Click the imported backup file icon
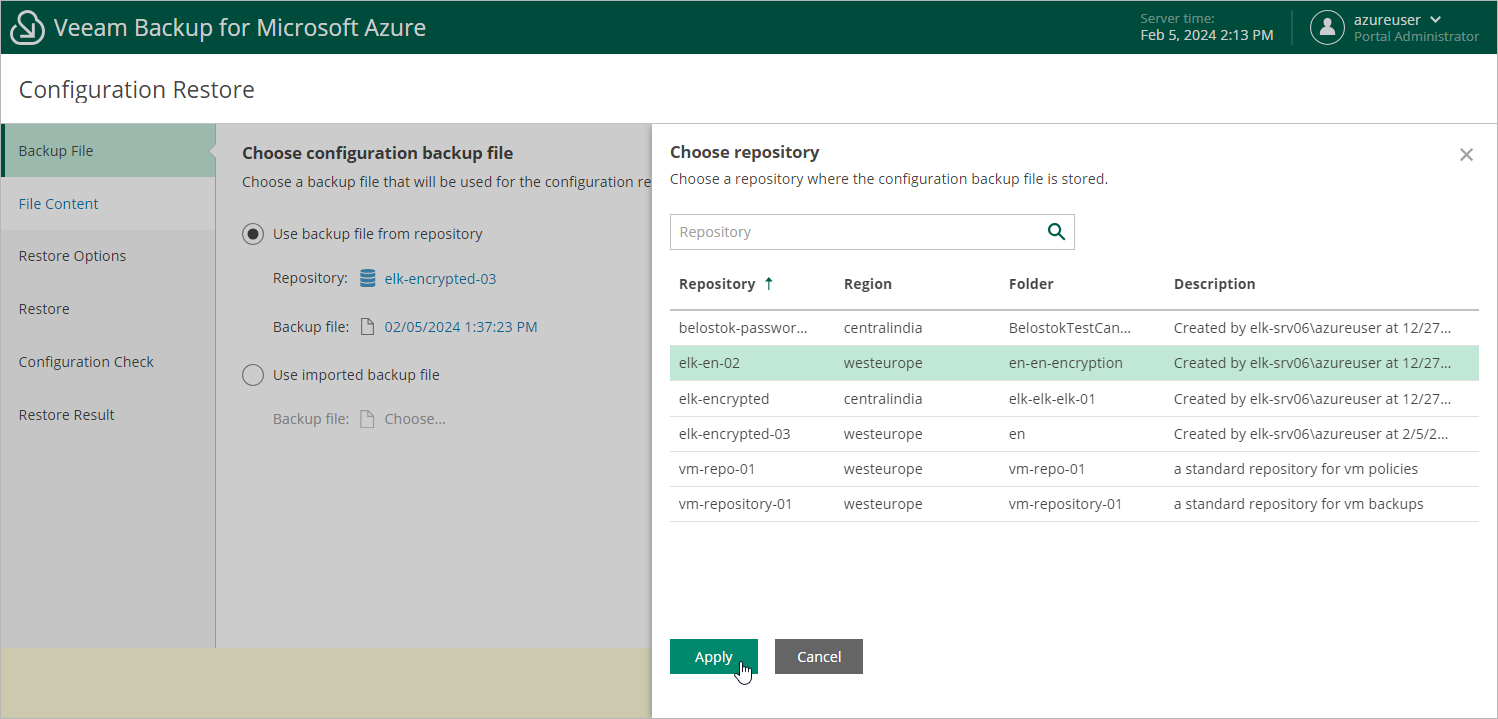Viewport: 1498px width, 719px height. pyautogui.click(x=367, y=419)
